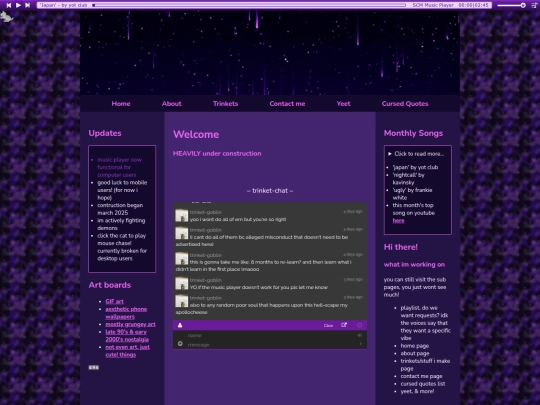The height and width of the screenshot is (405, 540).
Task: Focus the chat name input field
Action: point(272,335)
